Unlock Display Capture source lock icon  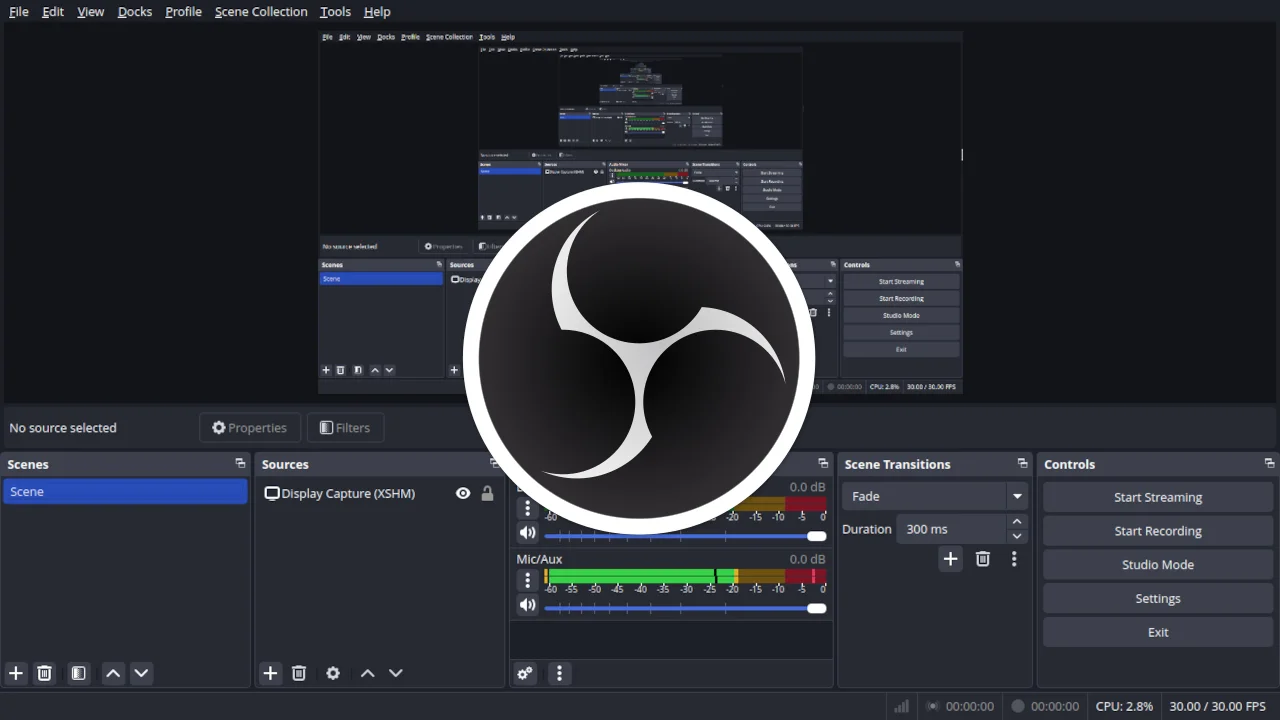pyautogui.click(x=487, y=493)
